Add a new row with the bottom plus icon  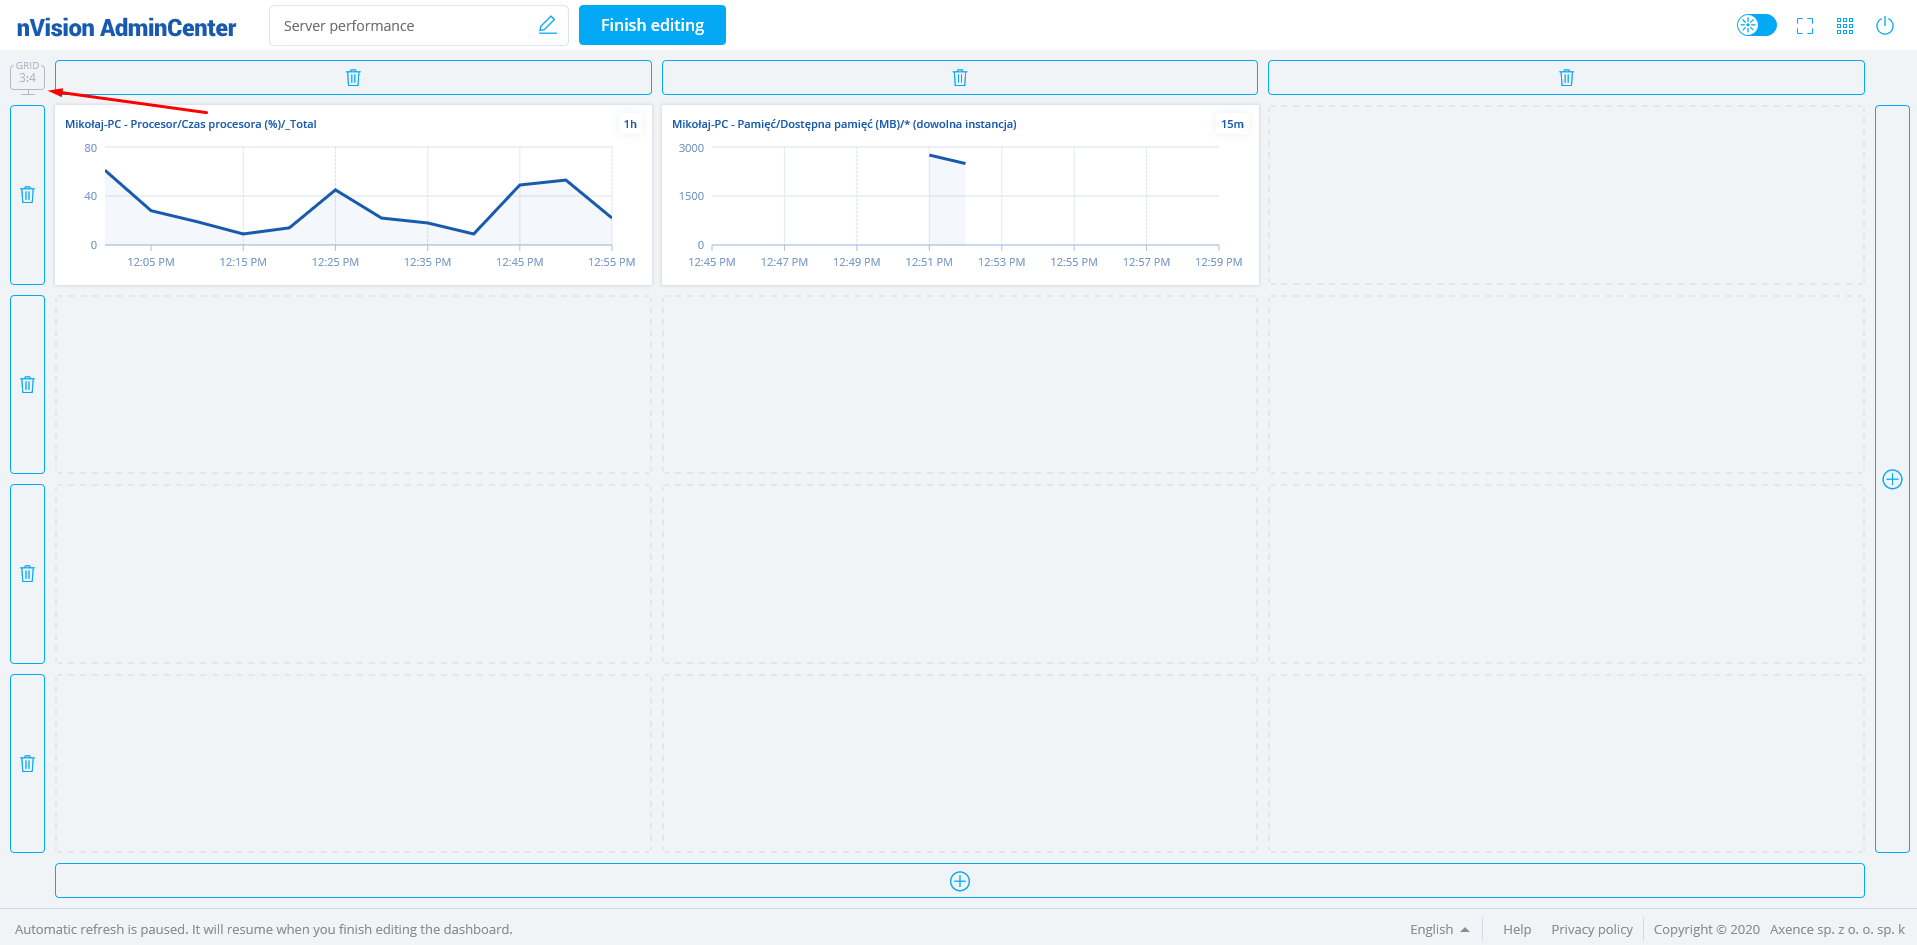(959, 881)
